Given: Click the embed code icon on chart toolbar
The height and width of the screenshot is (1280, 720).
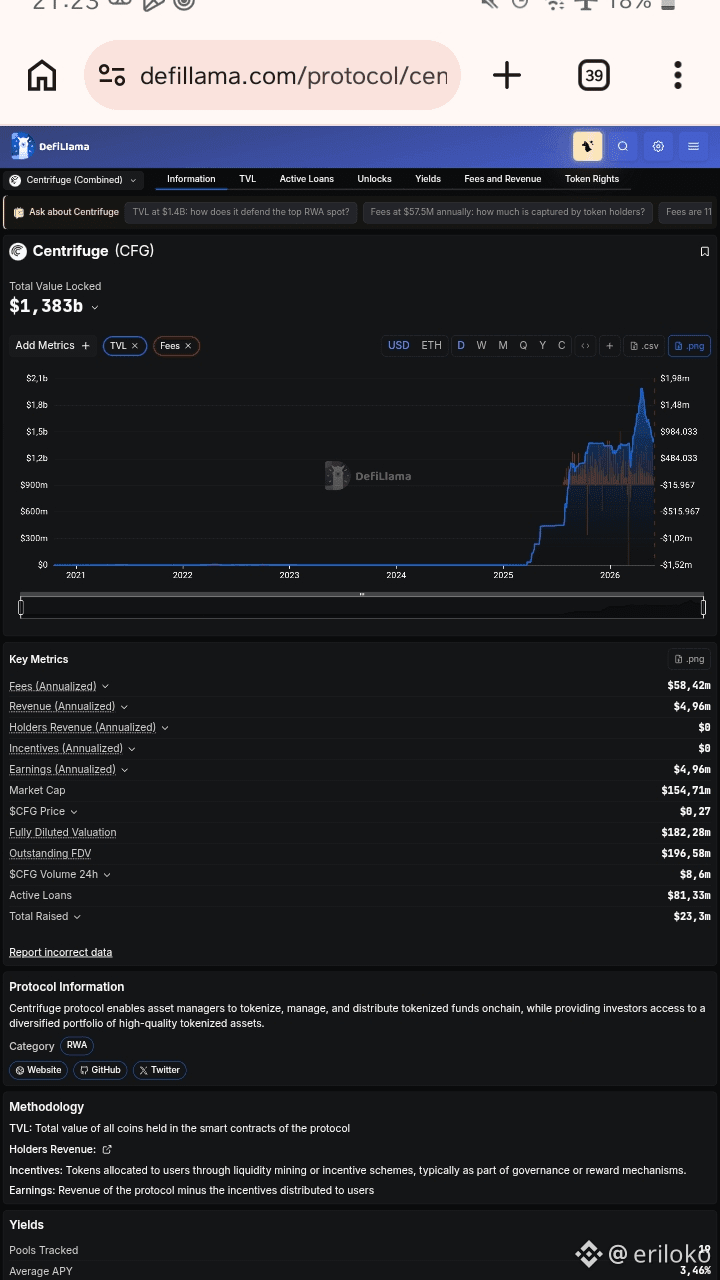Looking at the screenshot, I should click(x=585, y=345).
